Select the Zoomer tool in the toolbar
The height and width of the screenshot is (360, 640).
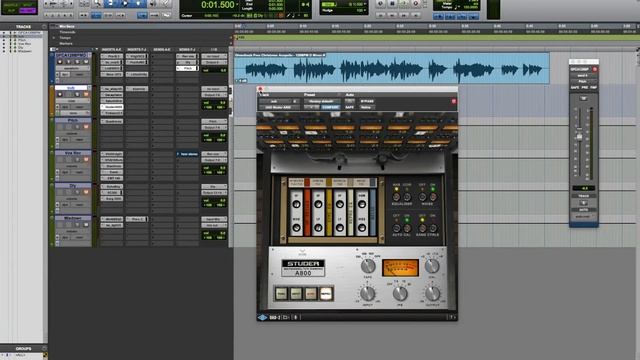tap(98, 4)
